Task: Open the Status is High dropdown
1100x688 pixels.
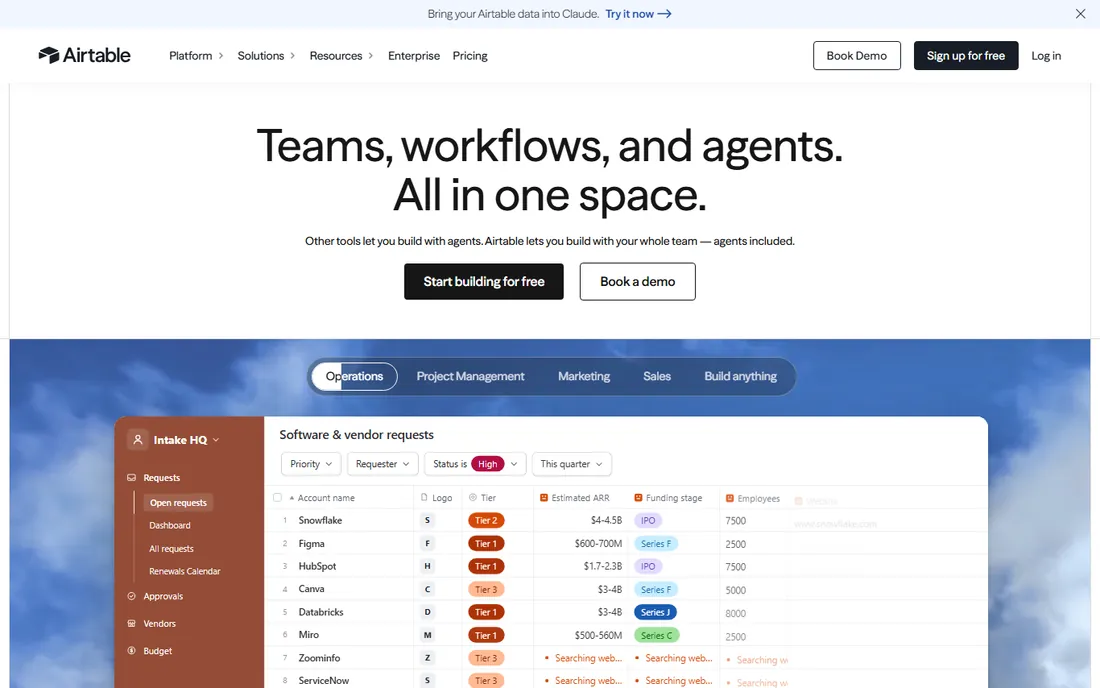Action: tap(475, 464)
